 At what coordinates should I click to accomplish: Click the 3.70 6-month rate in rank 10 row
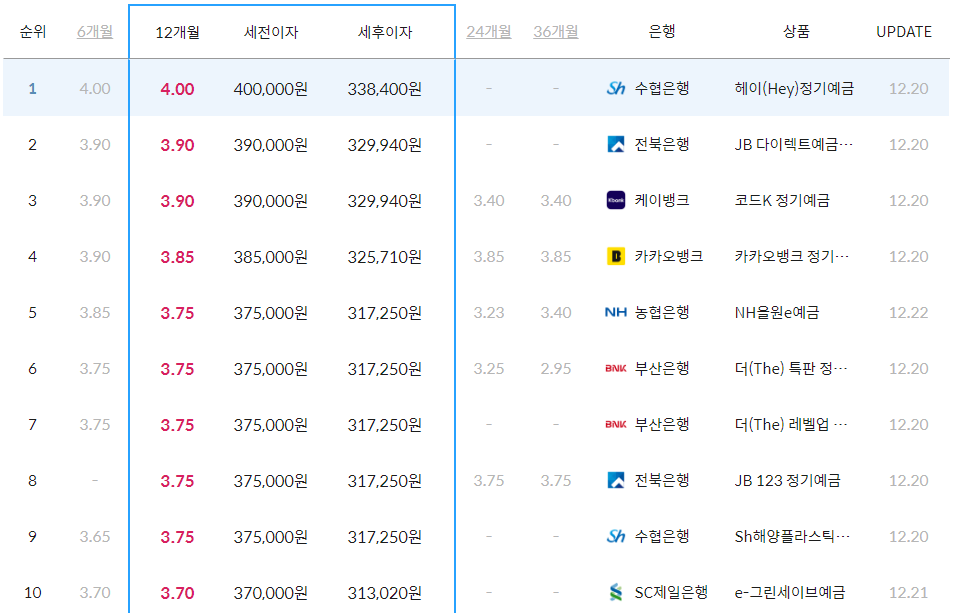95,592
